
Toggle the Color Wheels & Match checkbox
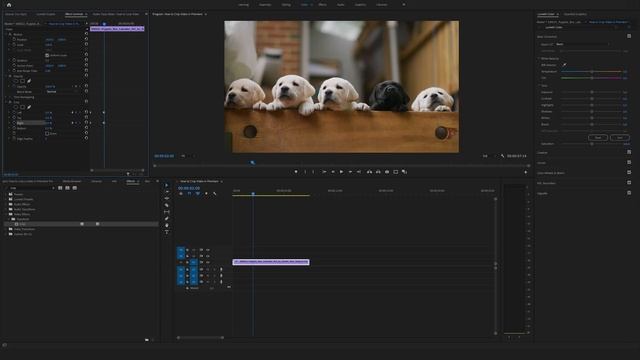(x=629, y=173)
